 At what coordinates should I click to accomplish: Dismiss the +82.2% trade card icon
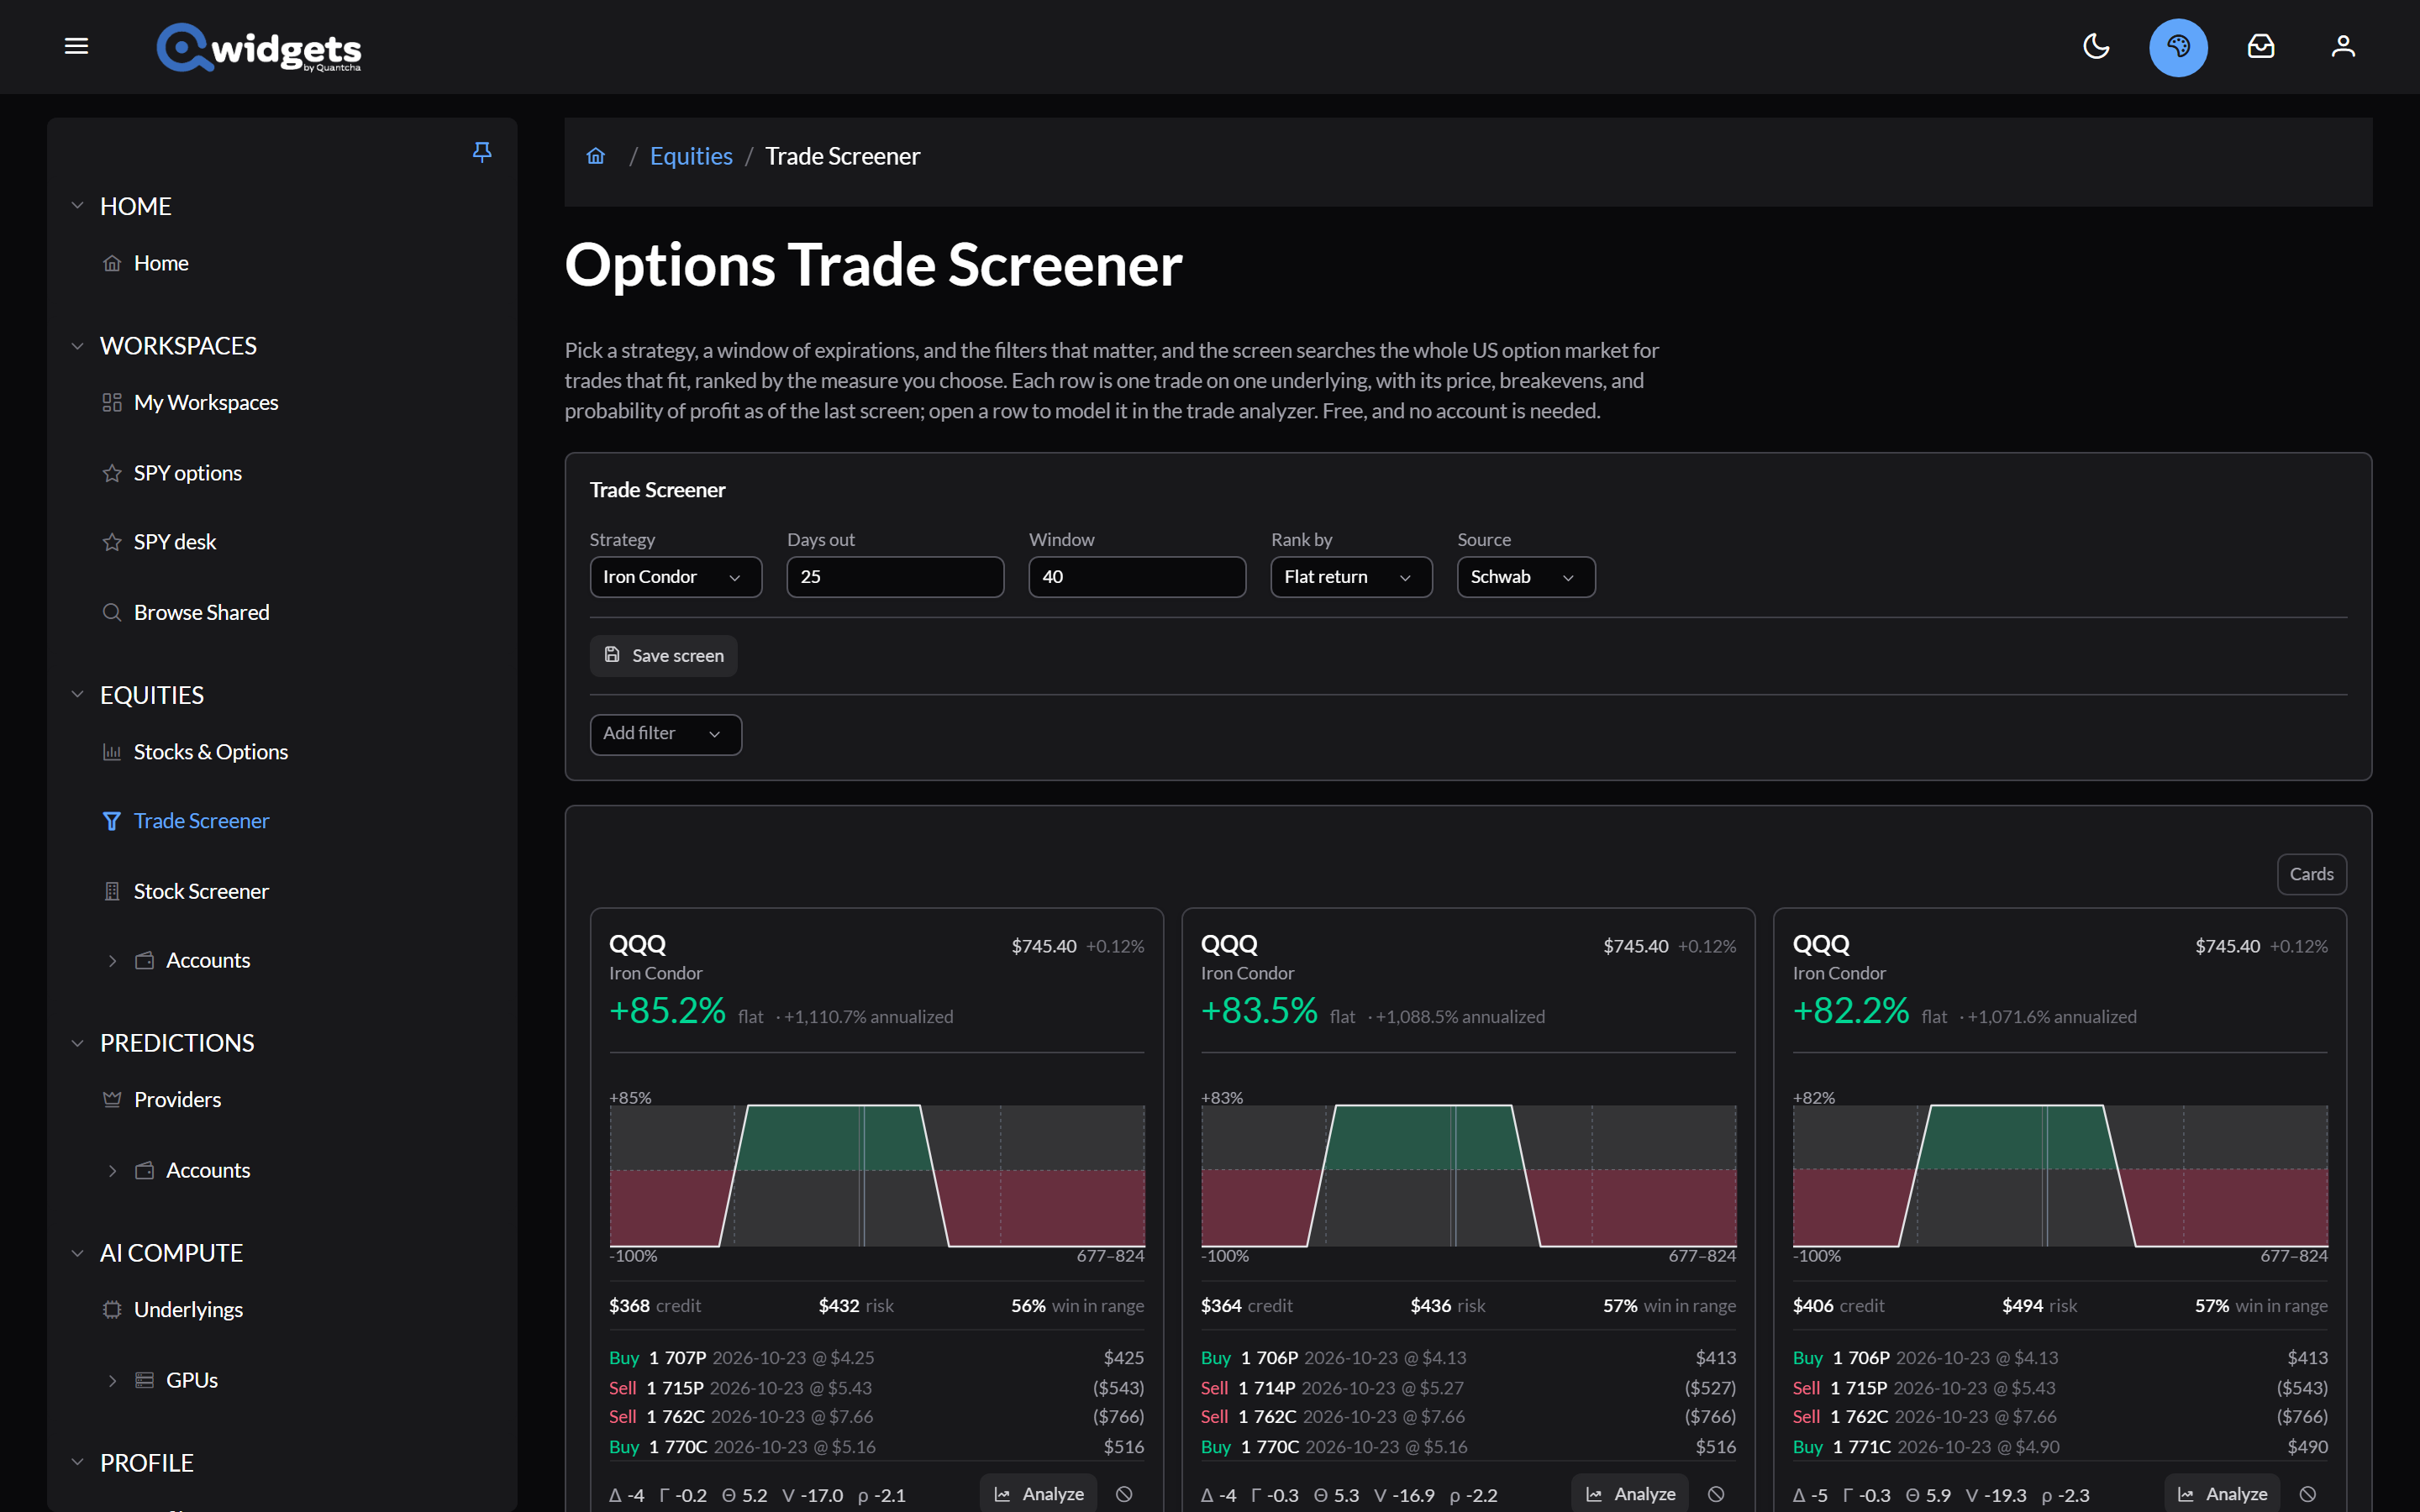[2308, 1494]
